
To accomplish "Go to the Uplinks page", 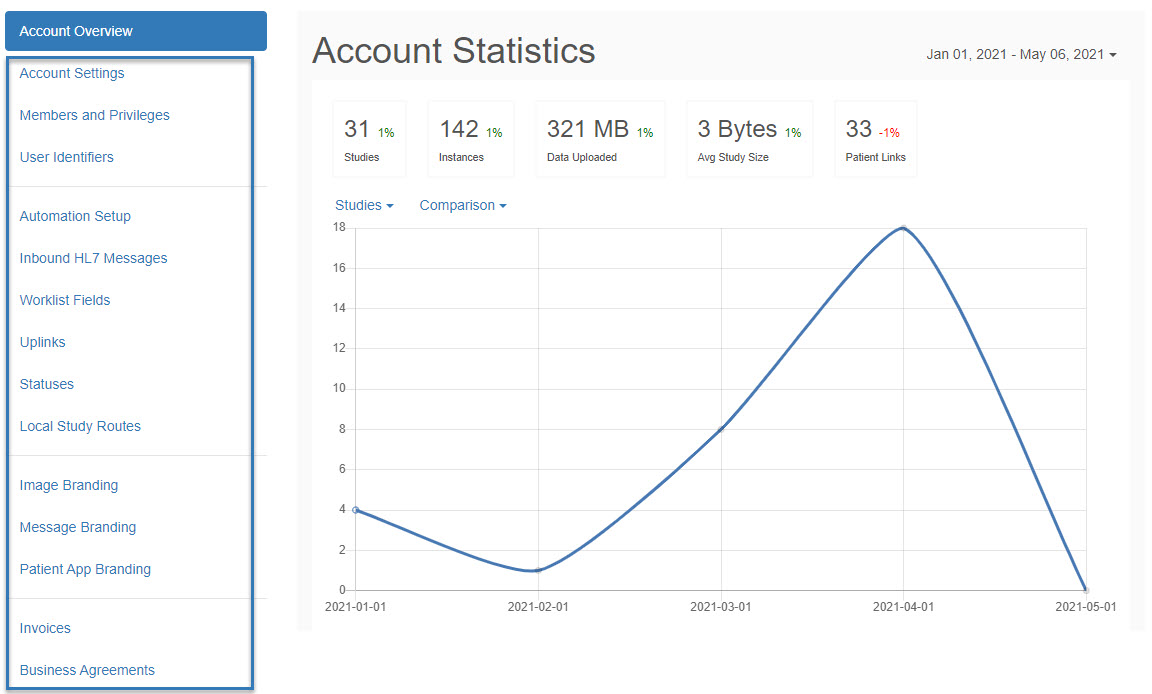I will point(42,342).
